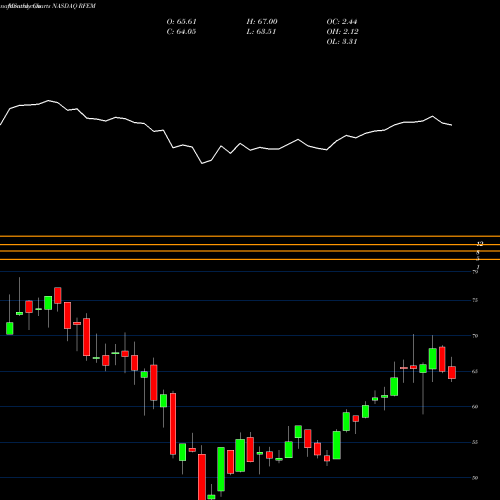This screenshot has width=500, height=500.
Task: Click the end of the white line graph
Action: coord(452,125)
